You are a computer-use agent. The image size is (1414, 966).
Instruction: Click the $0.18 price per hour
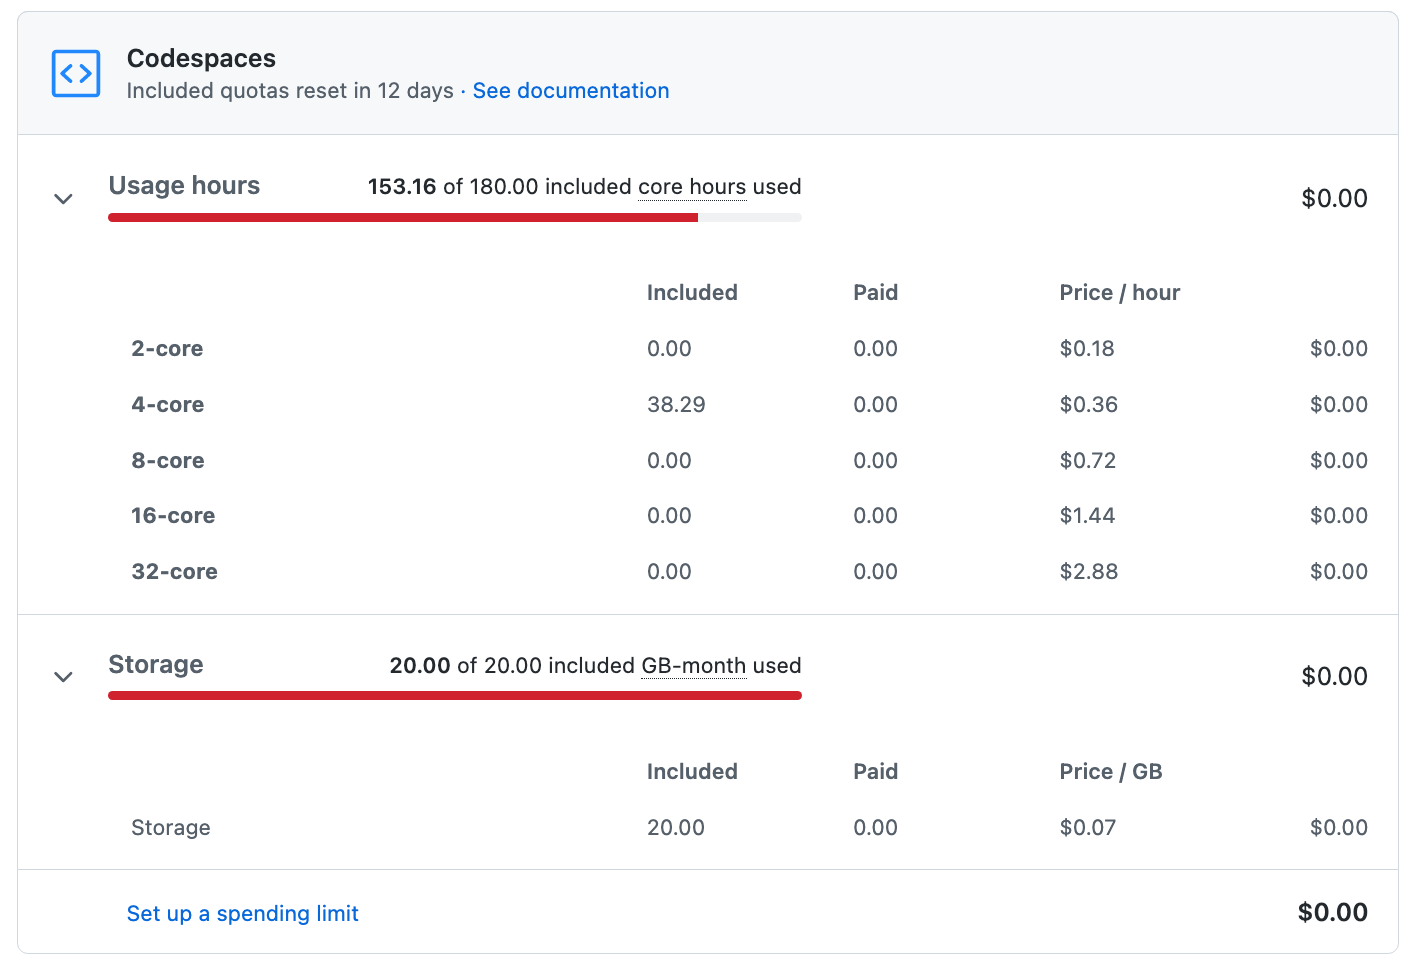tap(1087, 349)
